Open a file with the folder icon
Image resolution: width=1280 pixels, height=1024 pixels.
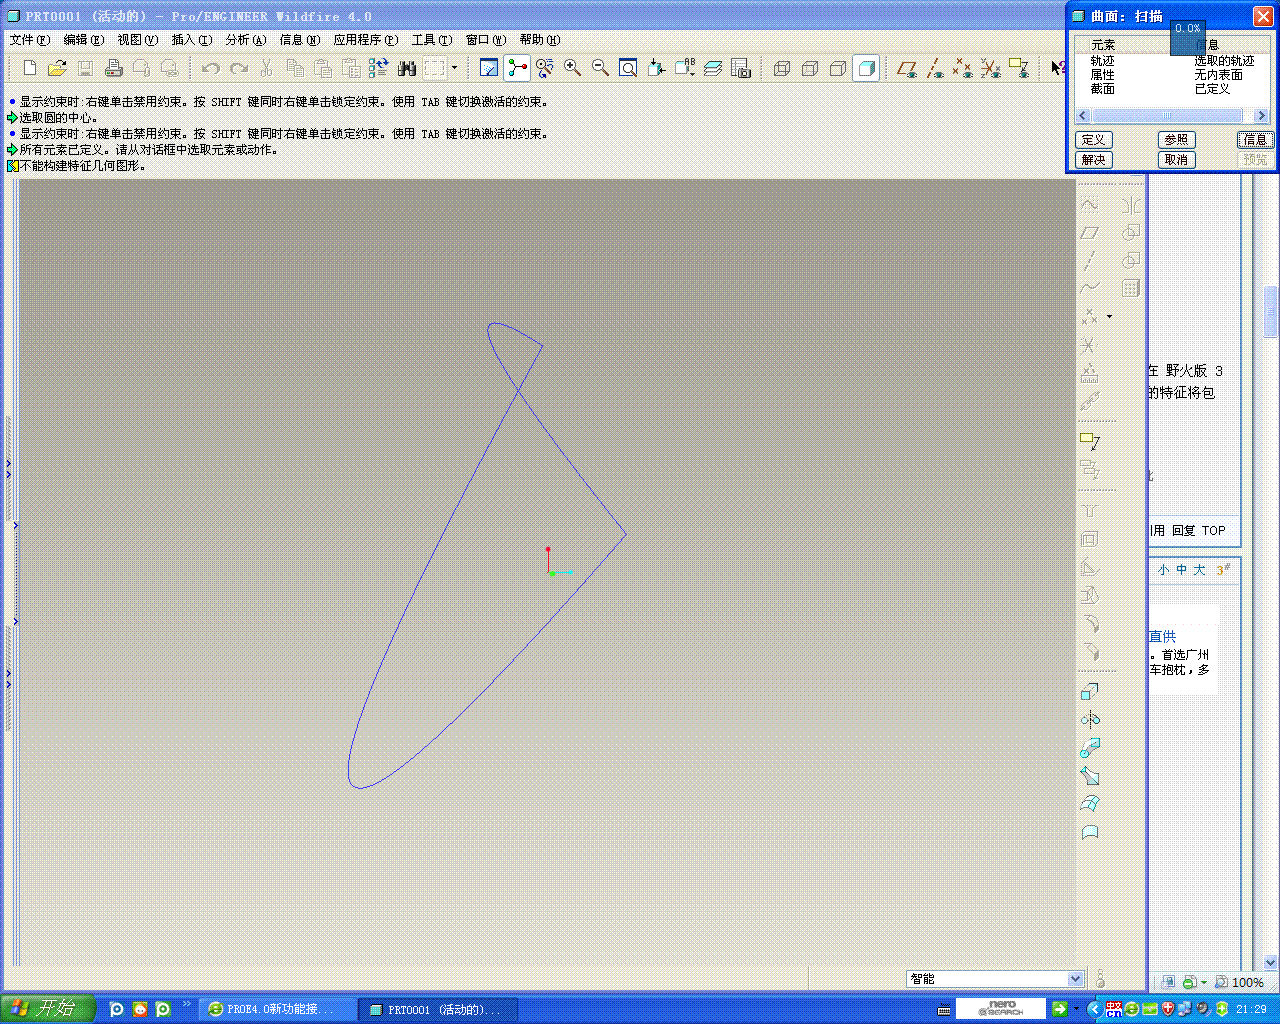click(57, 68)
